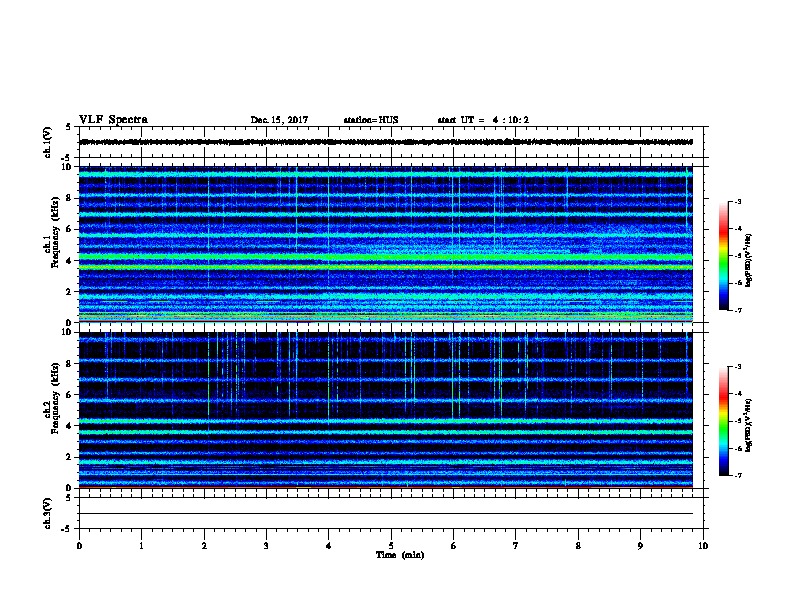This screenshot has width=792, height=612.
Task: Click the "-7" label on ch.2 colorbar
Action: click(737, 476)
